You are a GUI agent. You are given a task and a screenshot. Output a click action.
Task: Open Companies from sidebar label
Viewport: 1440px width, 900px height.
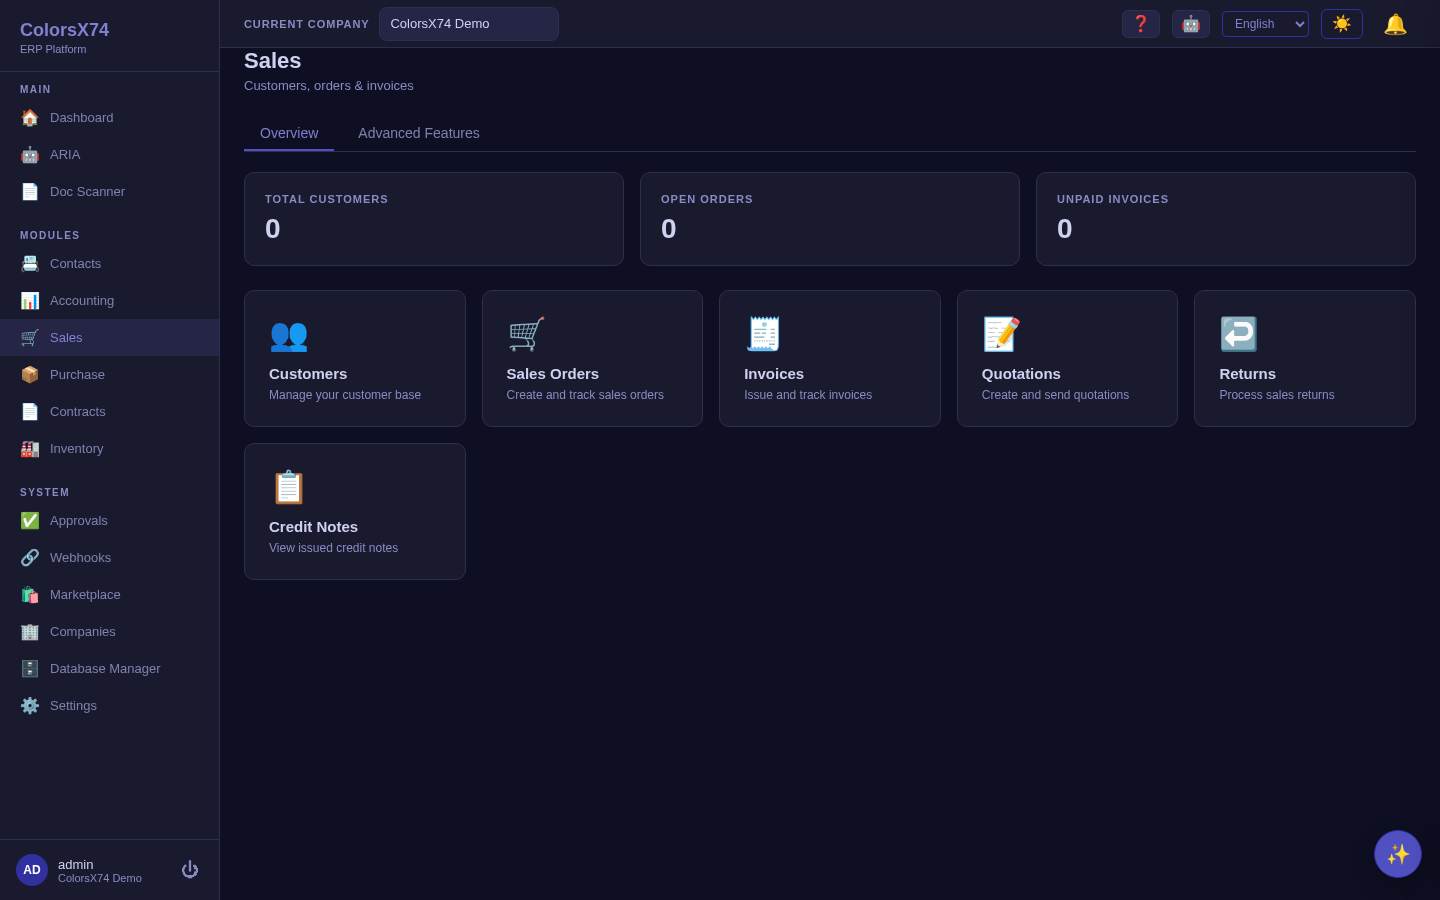(83, 632)
